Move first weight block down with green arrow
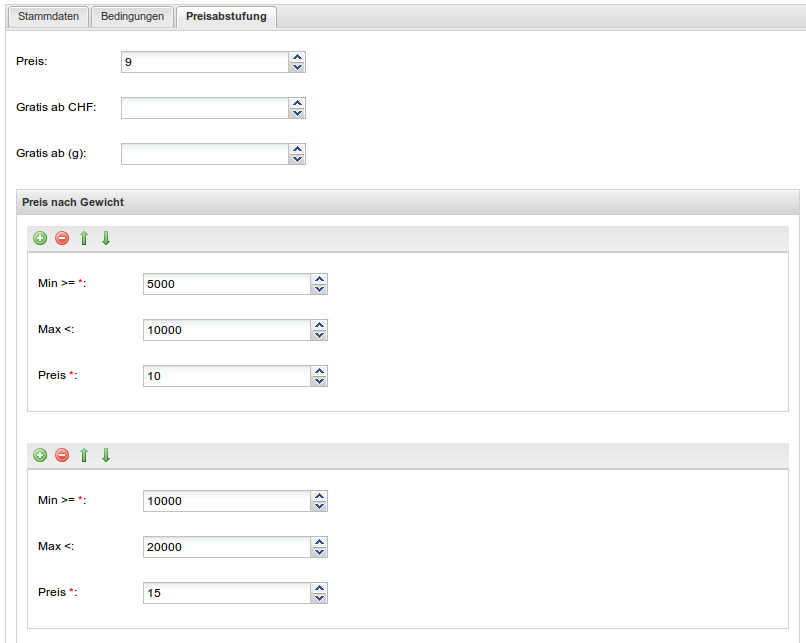Image resolution: width=806 pixels, height=643 pixels. pyautogui.click(x=106, y=238)
